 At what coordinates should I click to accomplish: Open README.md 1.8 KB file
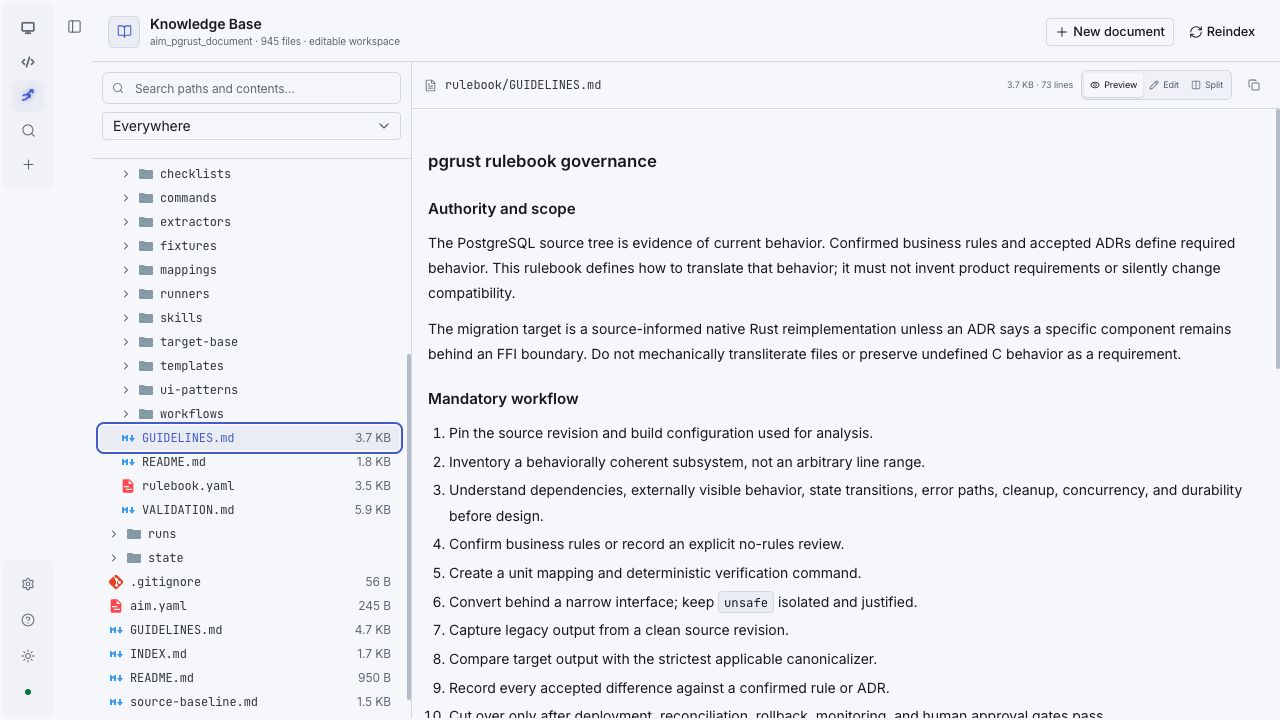point(250,462)
